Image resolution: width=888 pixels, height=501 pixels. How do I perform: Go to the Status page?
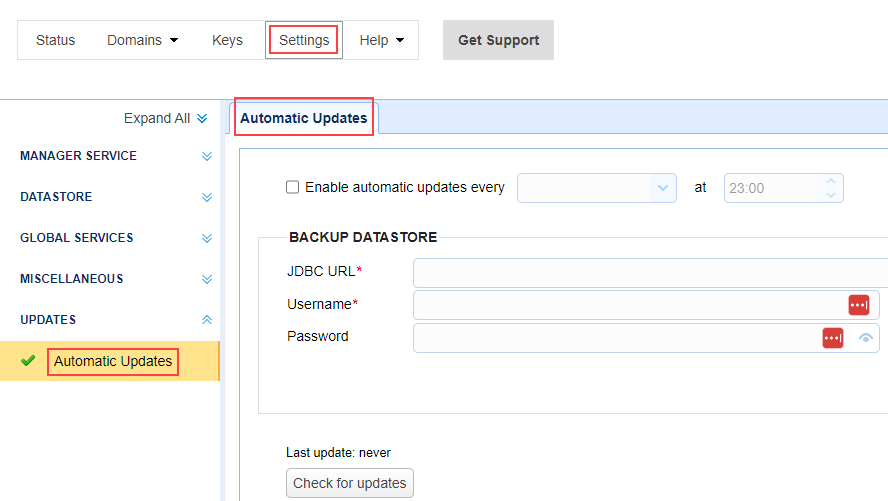coord(55,40)
